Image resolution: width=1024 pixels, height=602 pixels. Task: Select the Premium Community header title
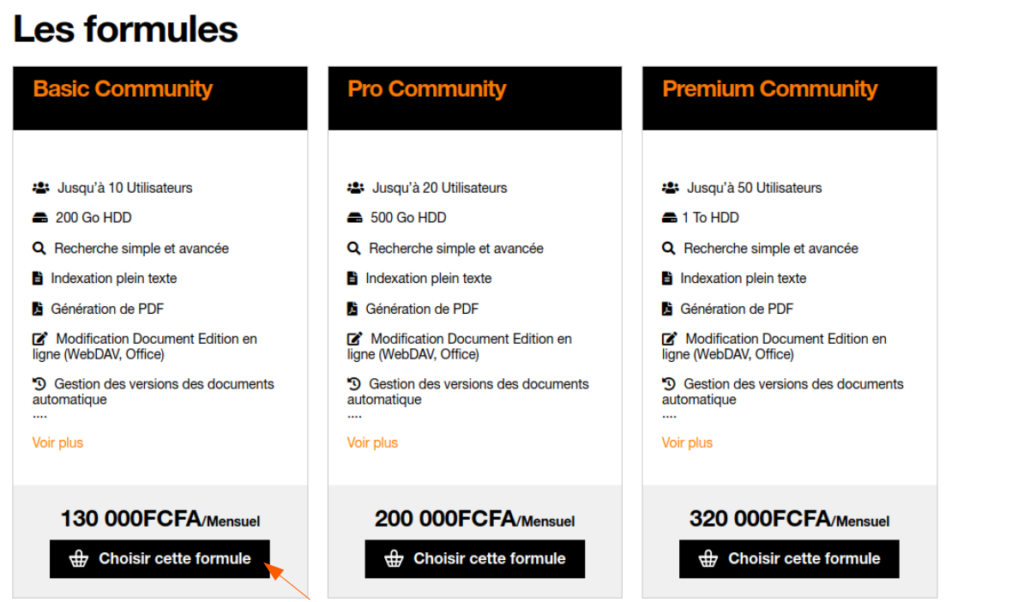(770, 89)
